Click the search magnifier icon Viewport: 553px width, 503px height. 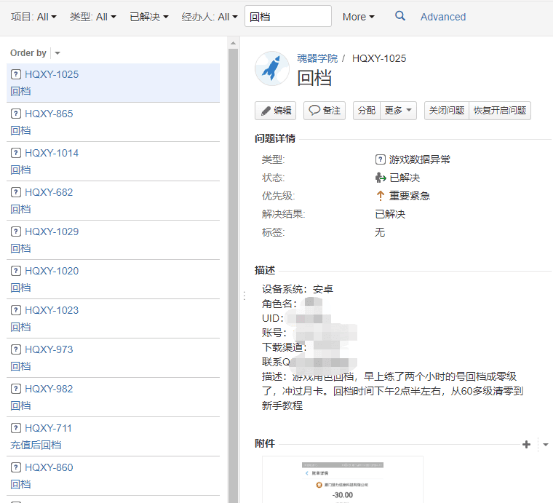400,16
